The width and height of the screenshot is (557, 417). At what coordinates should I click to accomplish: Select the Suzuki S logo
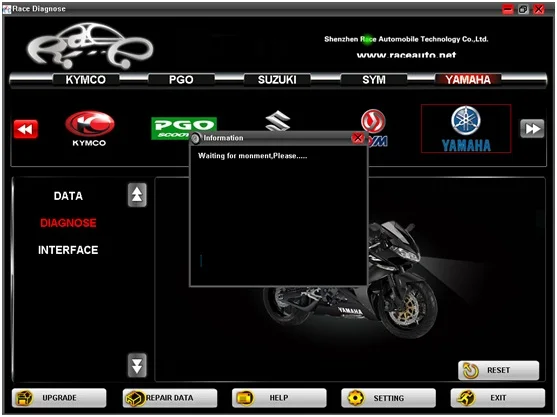coord(278,120)
